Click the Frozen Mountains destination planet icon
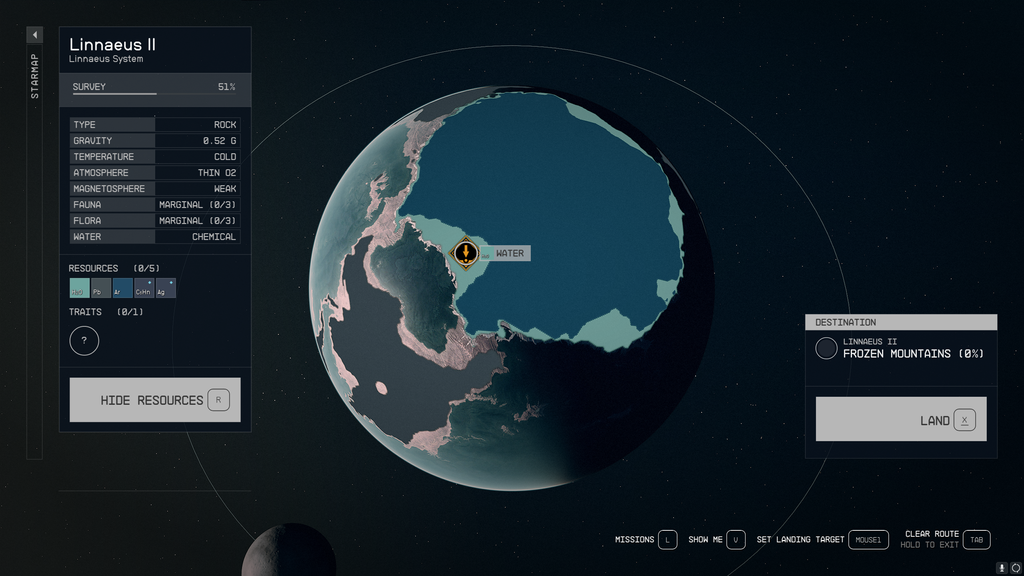1024x576 pixels. point(827,348)
